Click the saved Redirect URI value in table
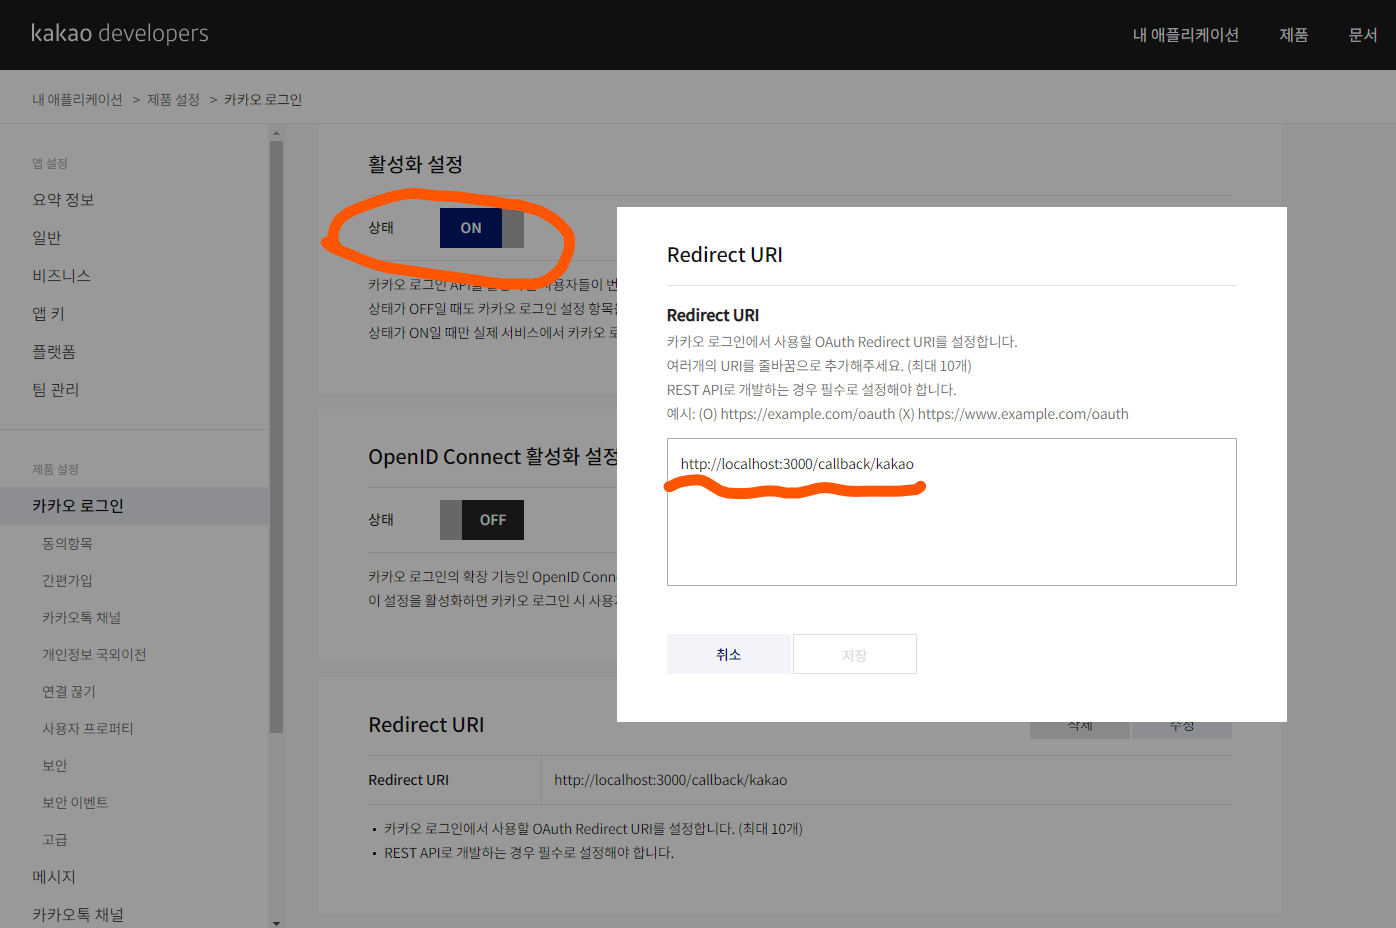The image size is (1396, 928). pyautogui.click(x=671, y=780)
